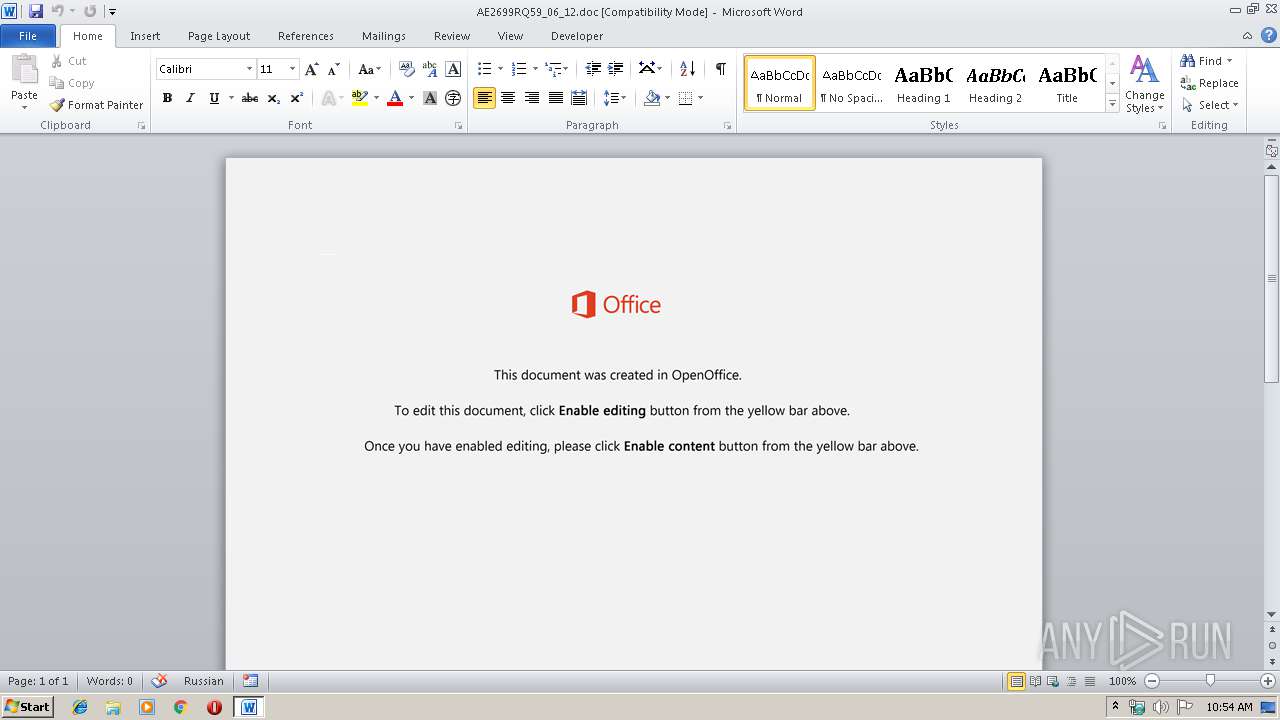Open the Font size dropdown

coord(292,69)
